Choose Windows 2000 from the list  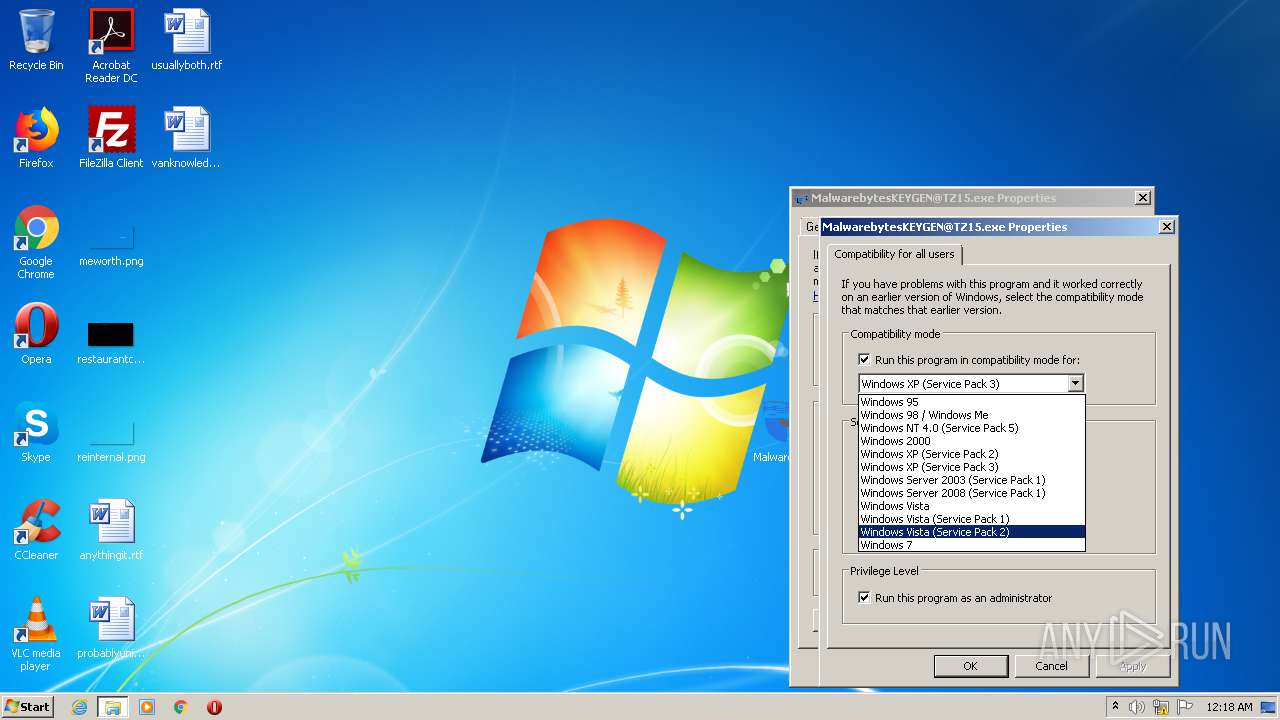point(971,441)
